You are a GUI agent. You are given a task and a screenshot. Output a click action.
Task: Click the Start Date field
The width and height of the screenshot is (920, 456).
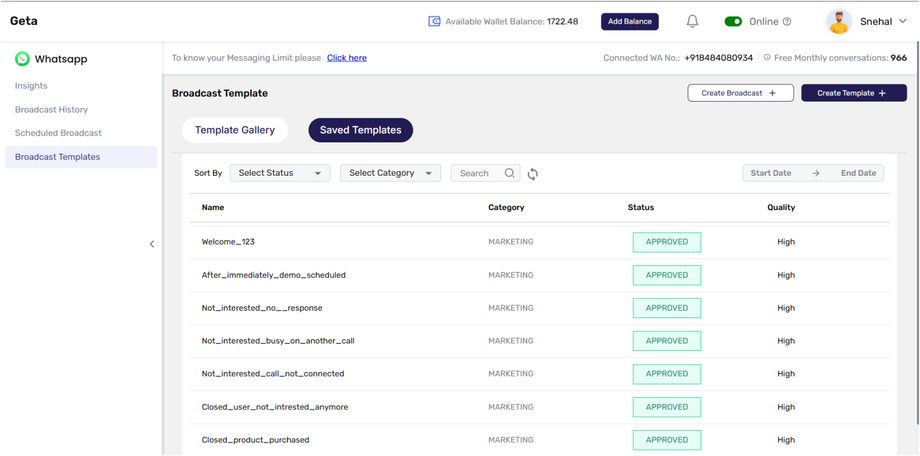771,173
